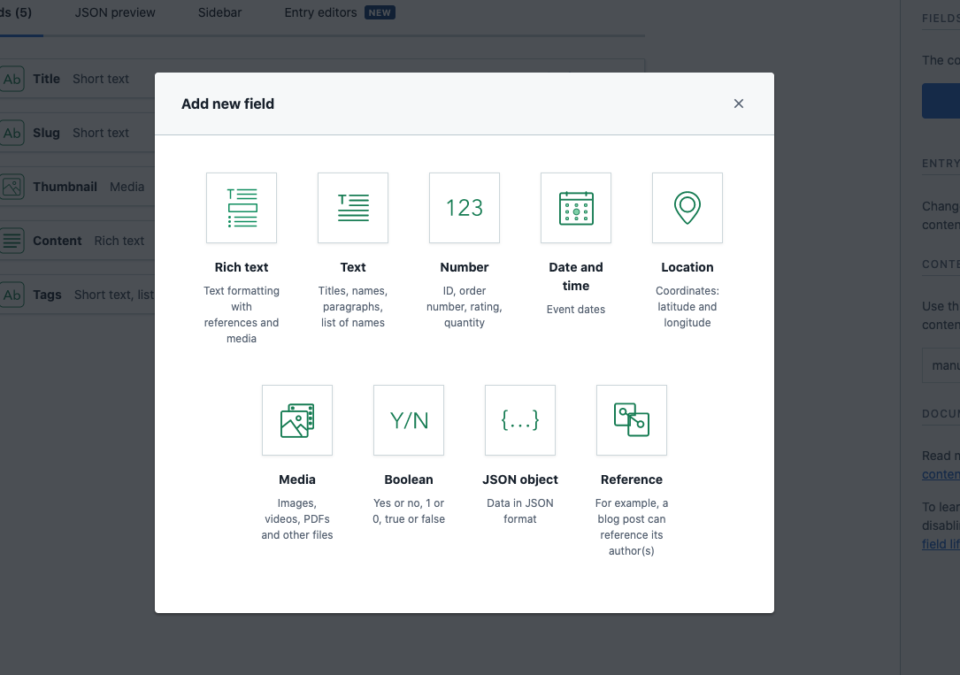Click the Content field name
960x675 pixels.
tap(57, 241)
